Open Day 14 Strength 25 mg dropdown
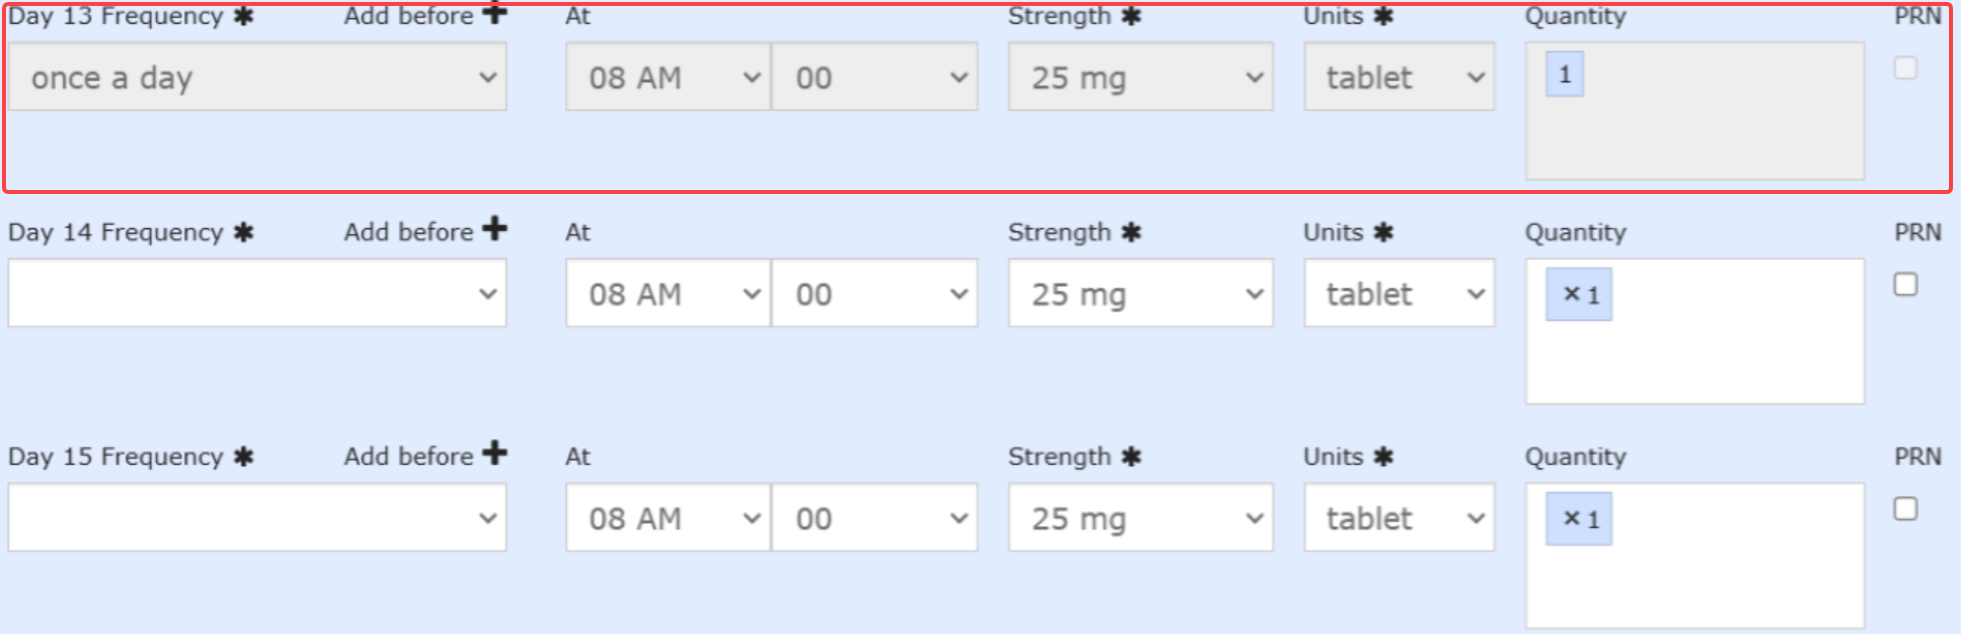Screen dimensions: 1961x634 pyautogui.click(x=1140, y=294)
